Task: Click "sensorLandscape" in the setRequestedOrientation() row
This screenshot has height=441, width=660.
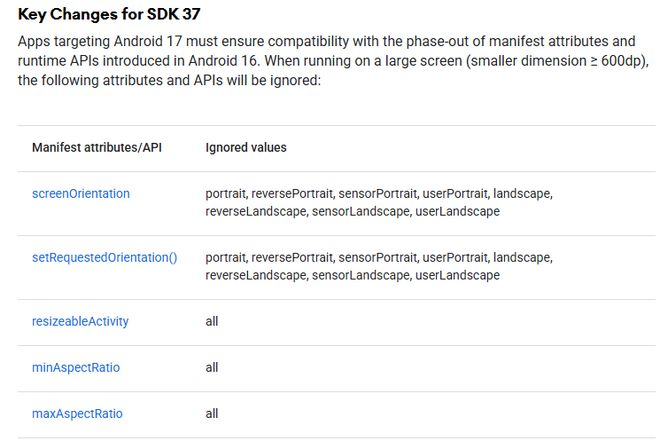Action: [x=361, y=275]
